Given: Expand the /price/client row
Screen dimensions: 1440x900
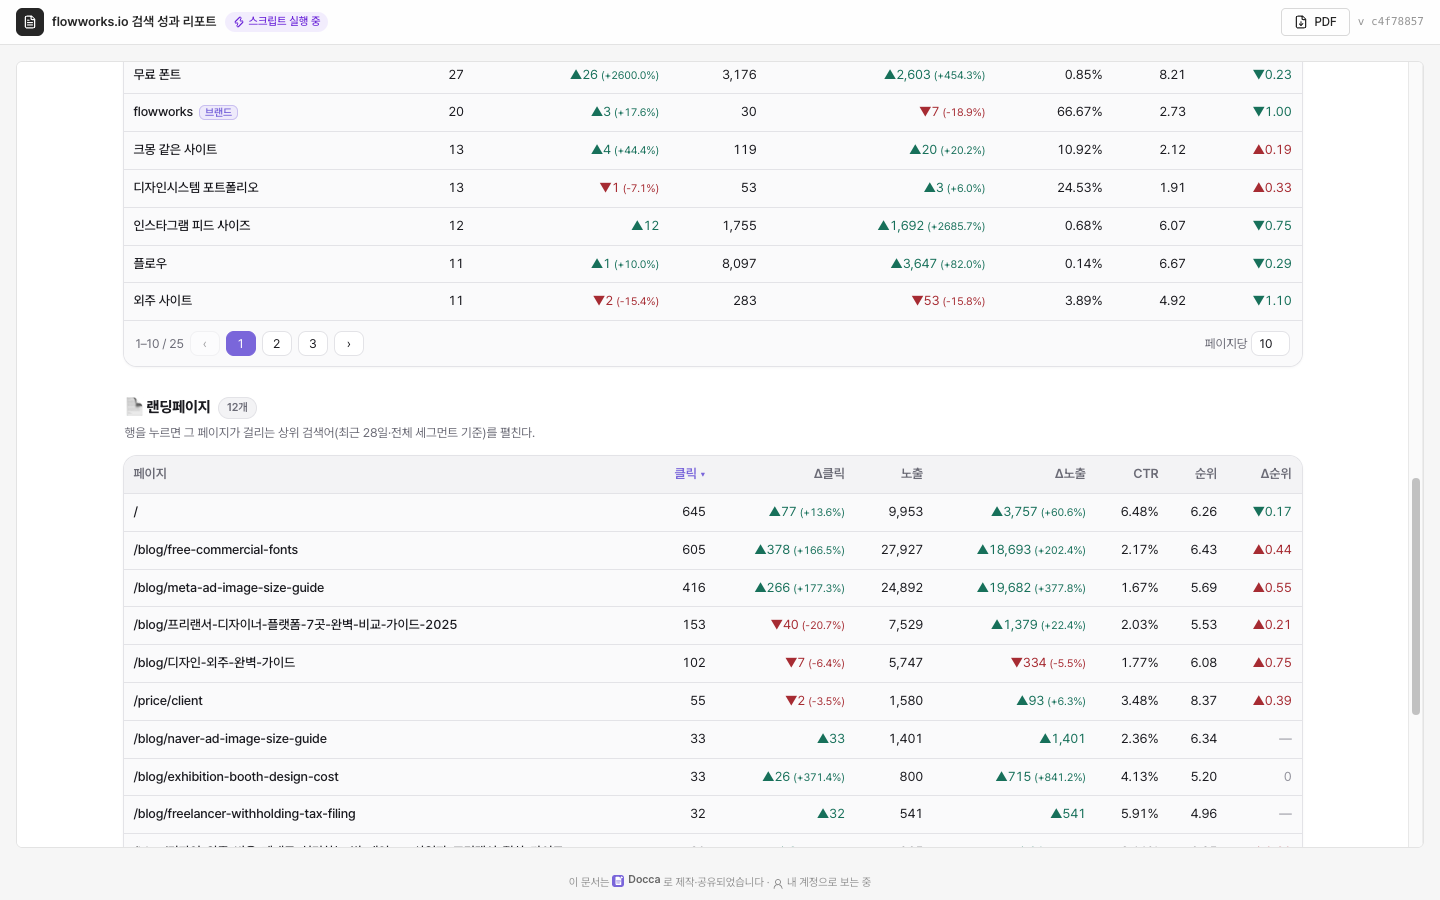Looking at the screenshot, I should point(713,701).
